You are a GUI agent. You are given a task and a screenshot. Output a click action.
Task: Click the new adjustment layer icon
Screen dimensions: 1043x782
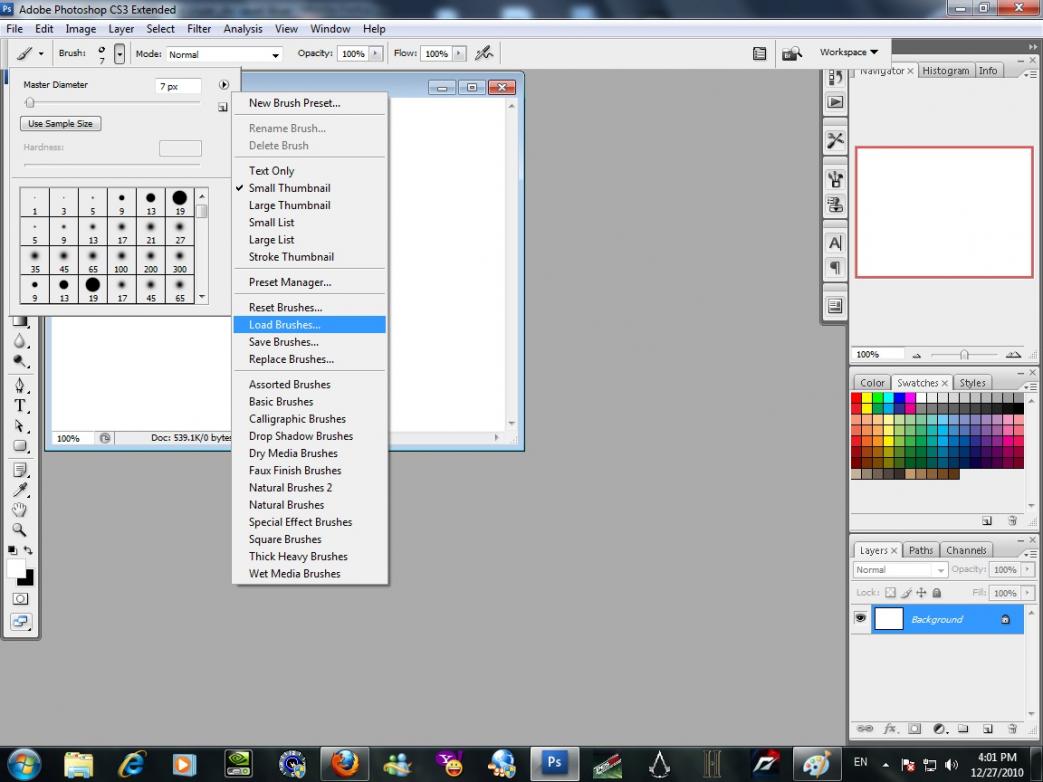939,729
